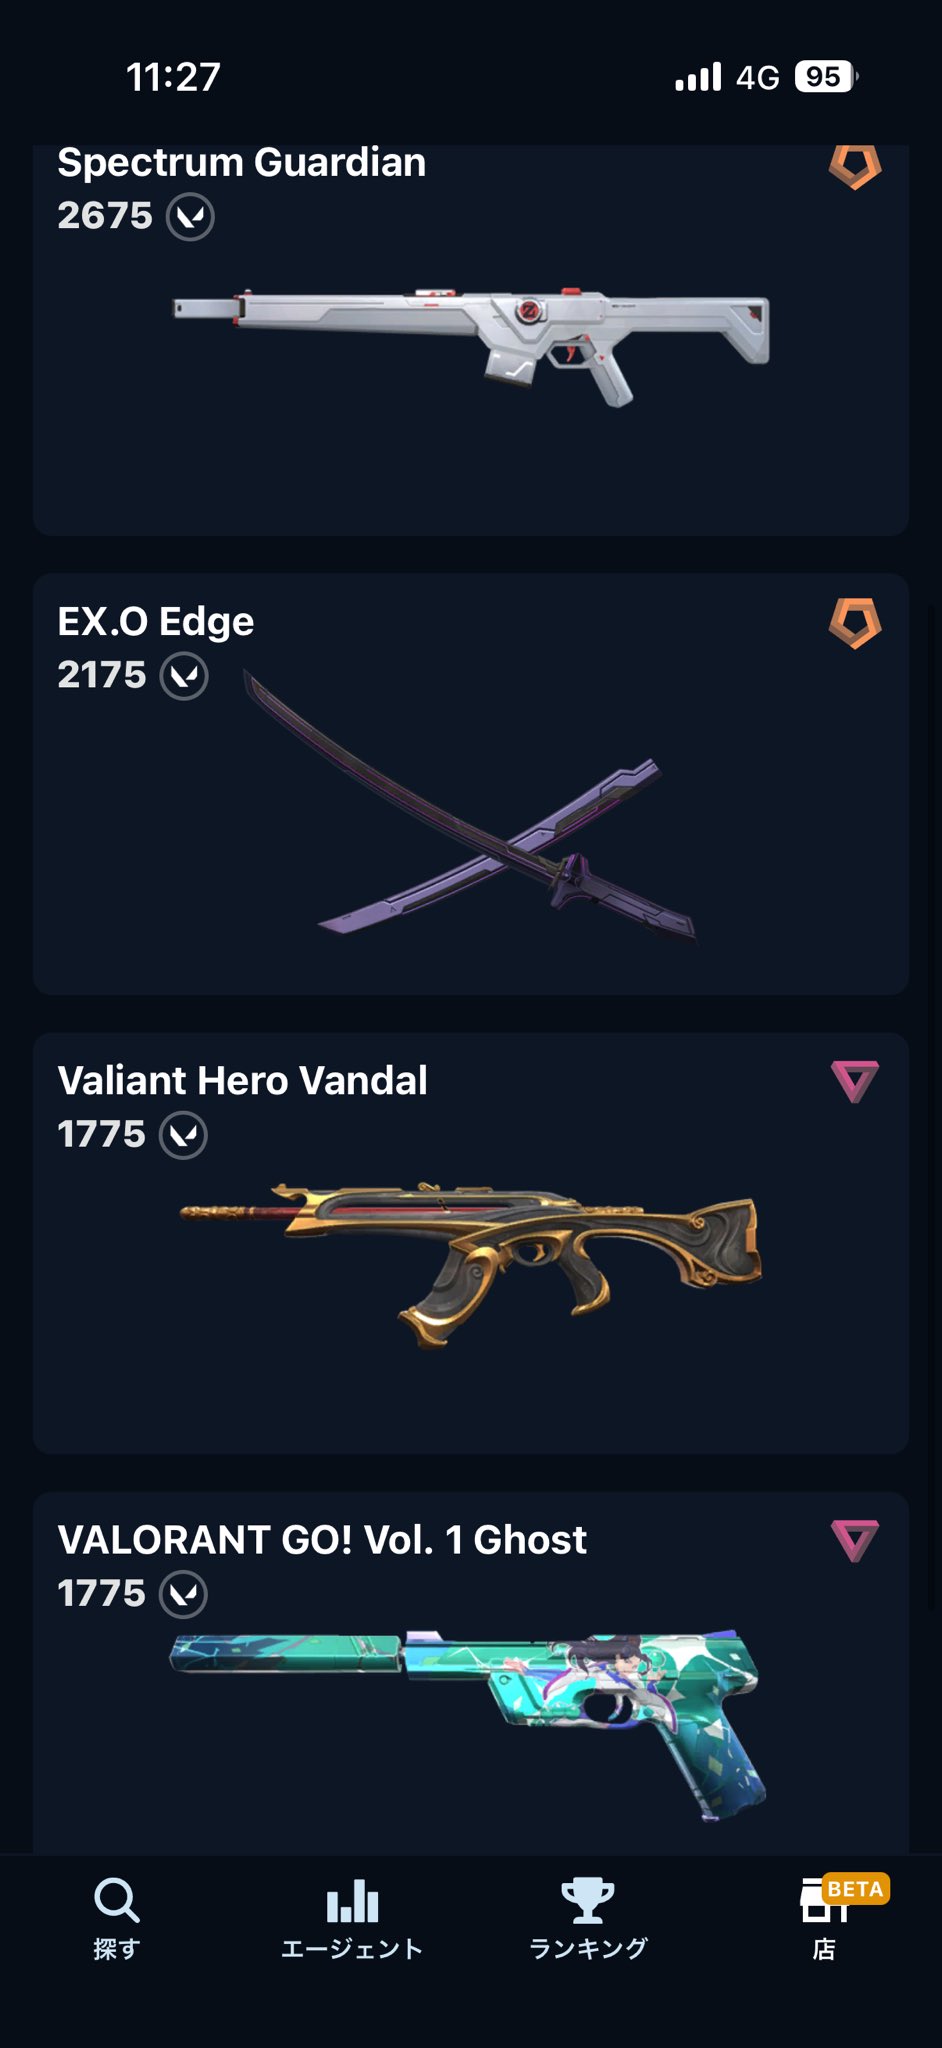The image size is (942, 2048).
Task: Tap pink triangle tier icon on VALORANT GO! Ghost
Action: [855, 1541]
